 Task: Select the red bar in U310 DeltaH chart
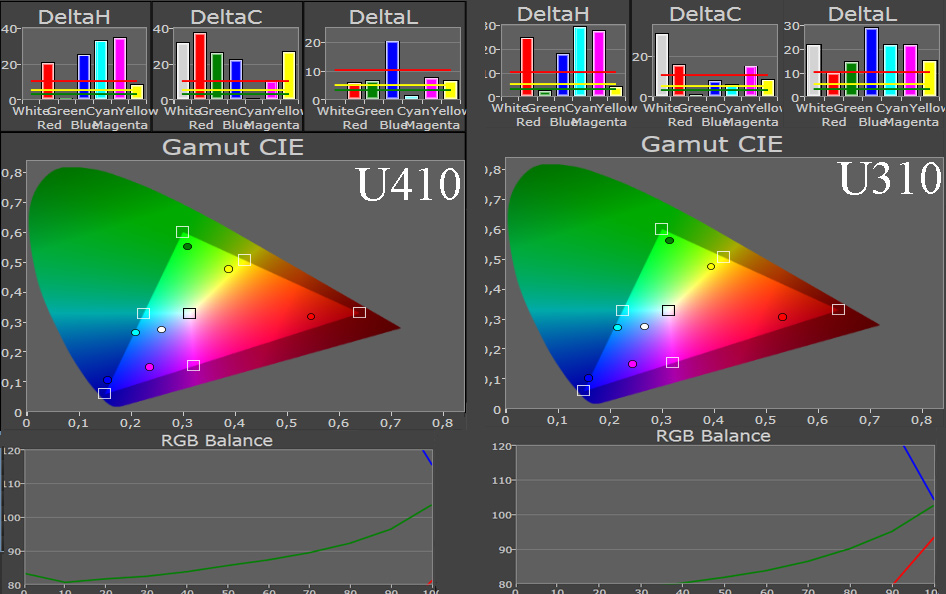point(527,67)
